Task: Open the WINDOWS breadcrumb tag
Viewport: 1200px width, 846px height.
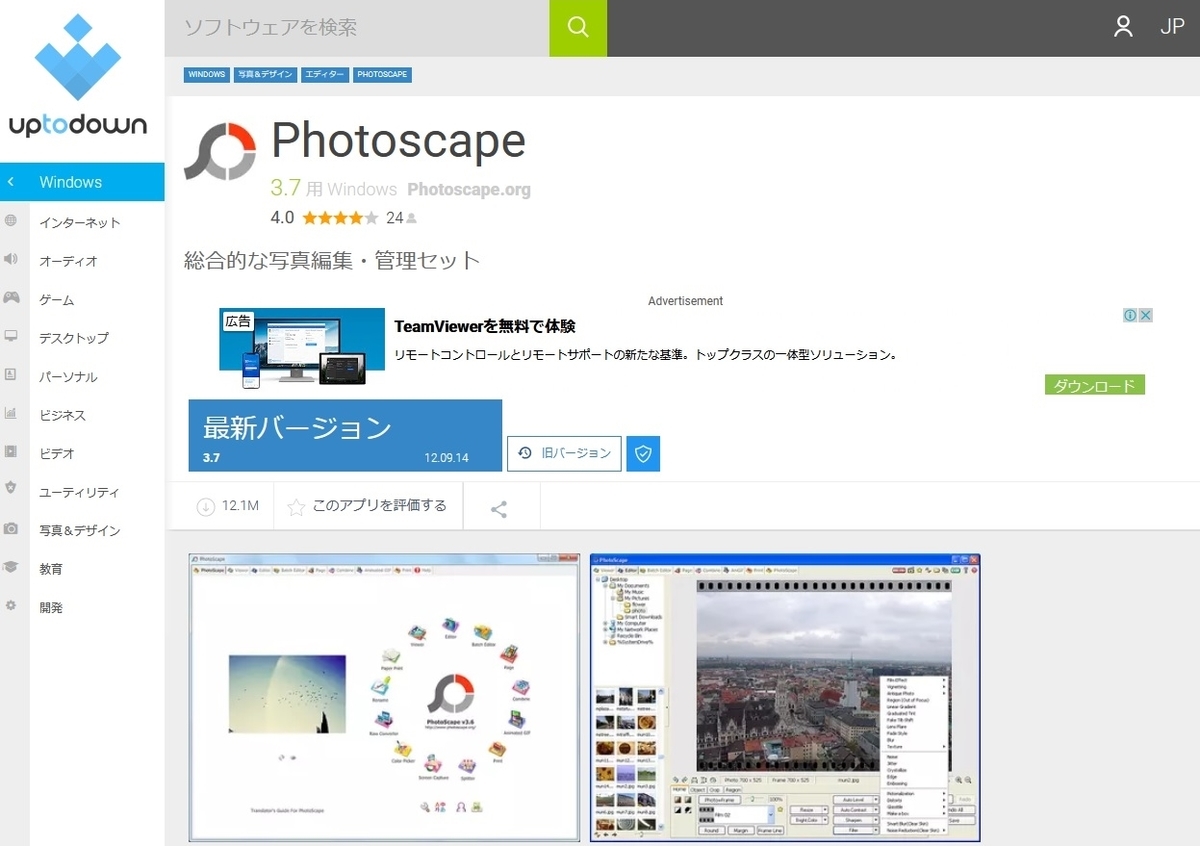Action: (206, 74)
